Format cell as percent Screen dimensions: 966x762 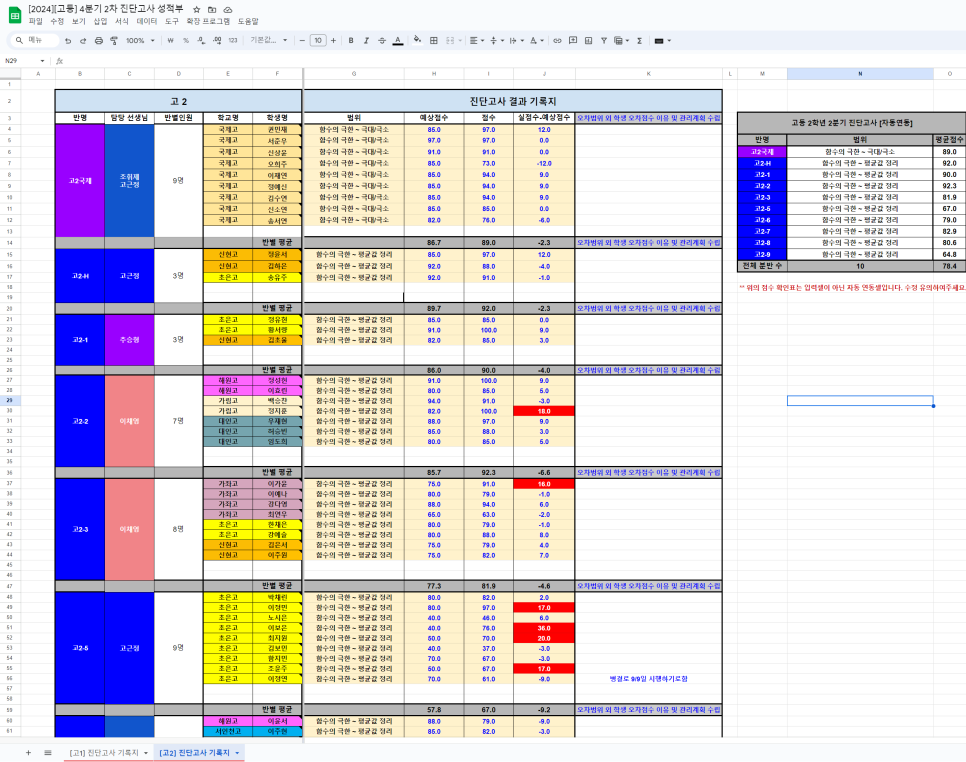pos(186,41)
